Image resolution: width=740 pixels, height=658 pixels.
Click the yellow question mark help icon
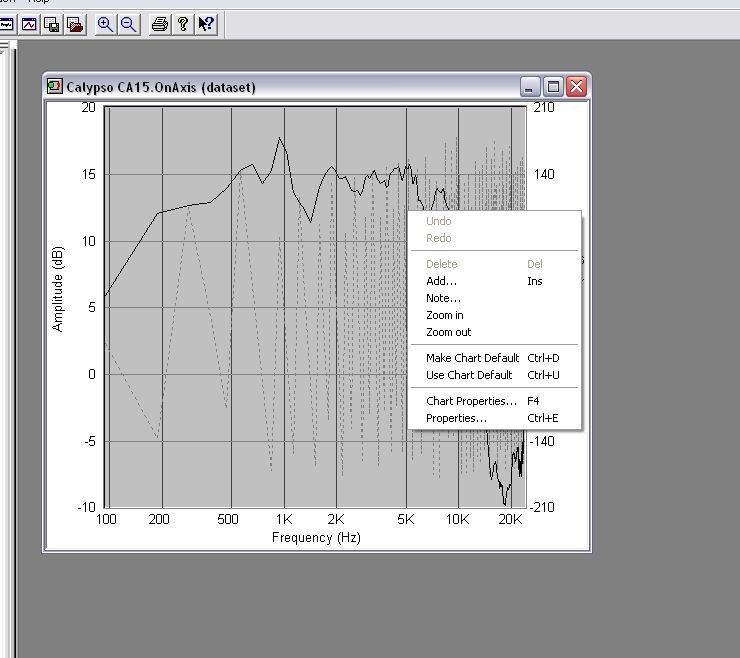coord(183,24)
